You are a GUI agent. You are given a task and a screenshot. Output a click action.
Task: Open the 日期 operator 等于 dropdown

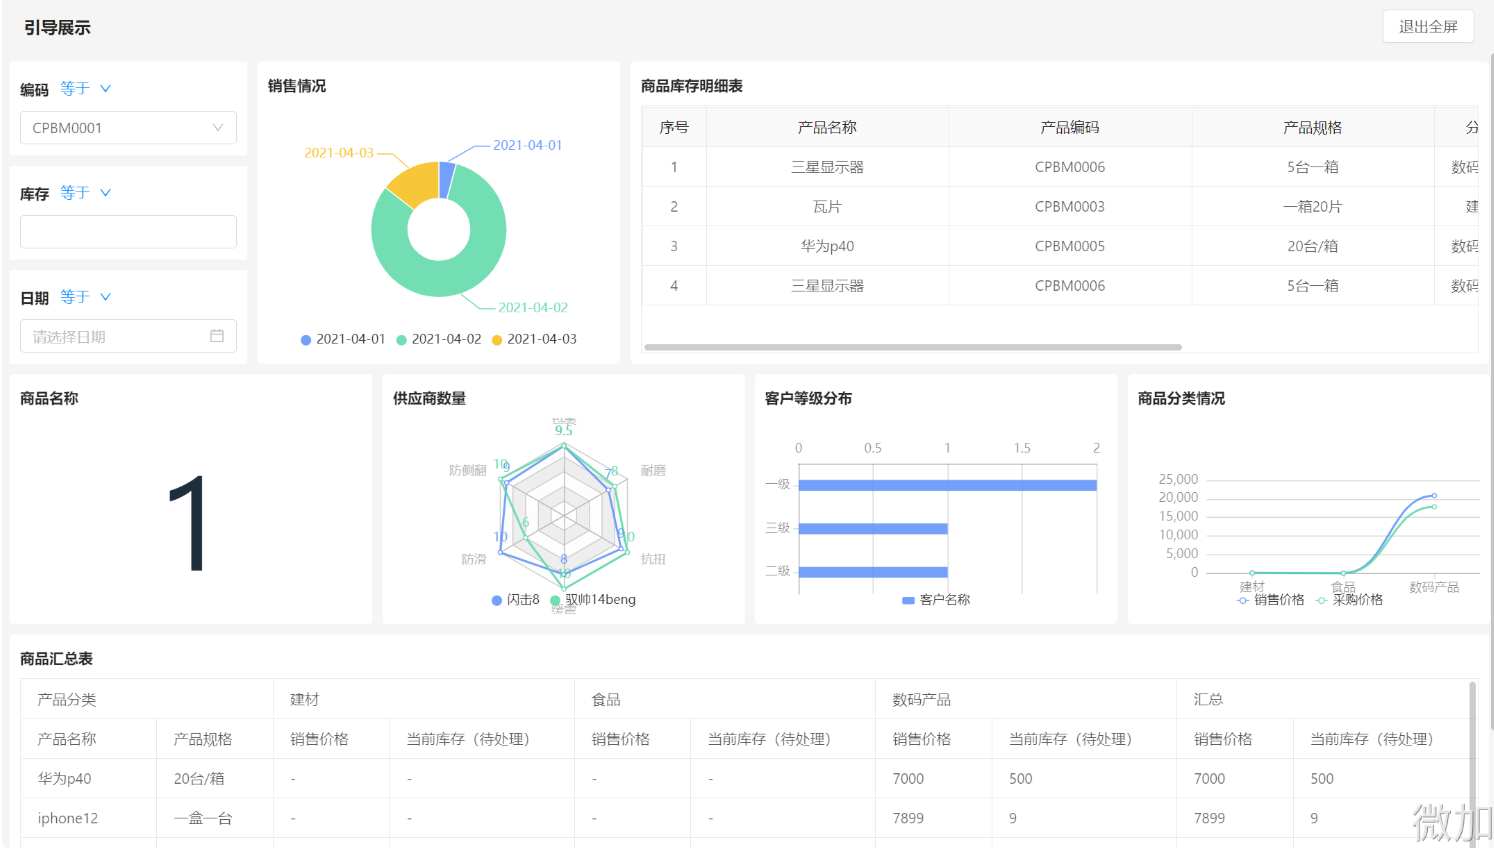[85, 297]
